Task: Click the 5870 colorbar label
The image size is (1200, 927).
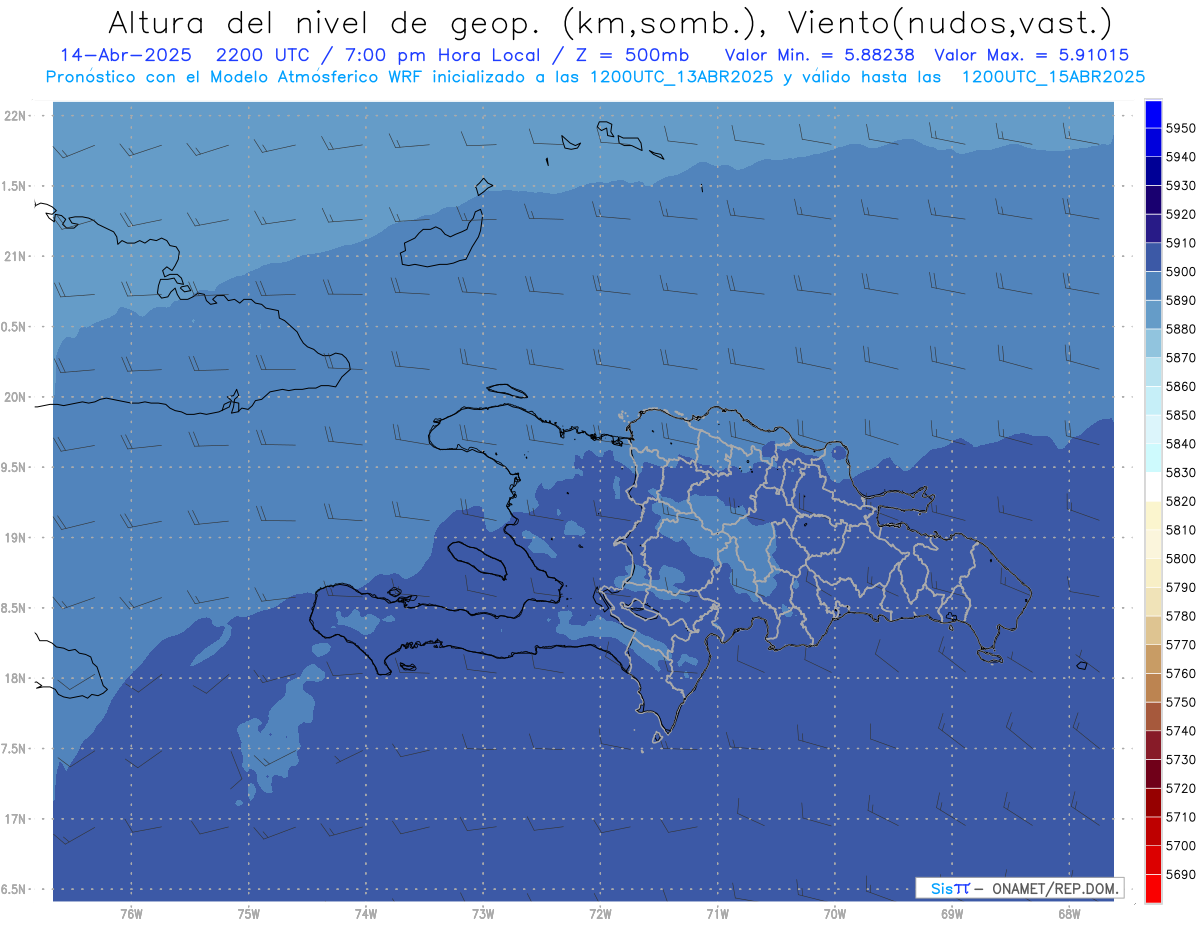Action: tap(1181, 358)
